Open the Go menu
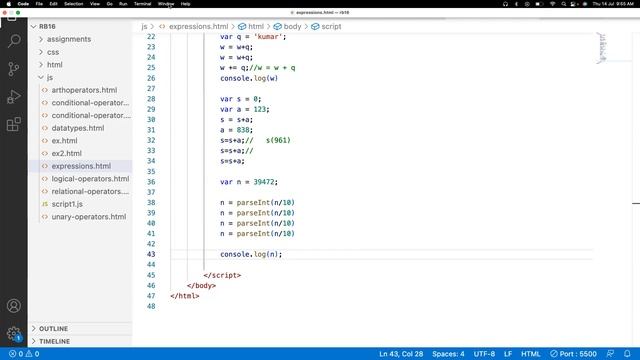This screenshot has width=640, height=360. click(109, 4)
